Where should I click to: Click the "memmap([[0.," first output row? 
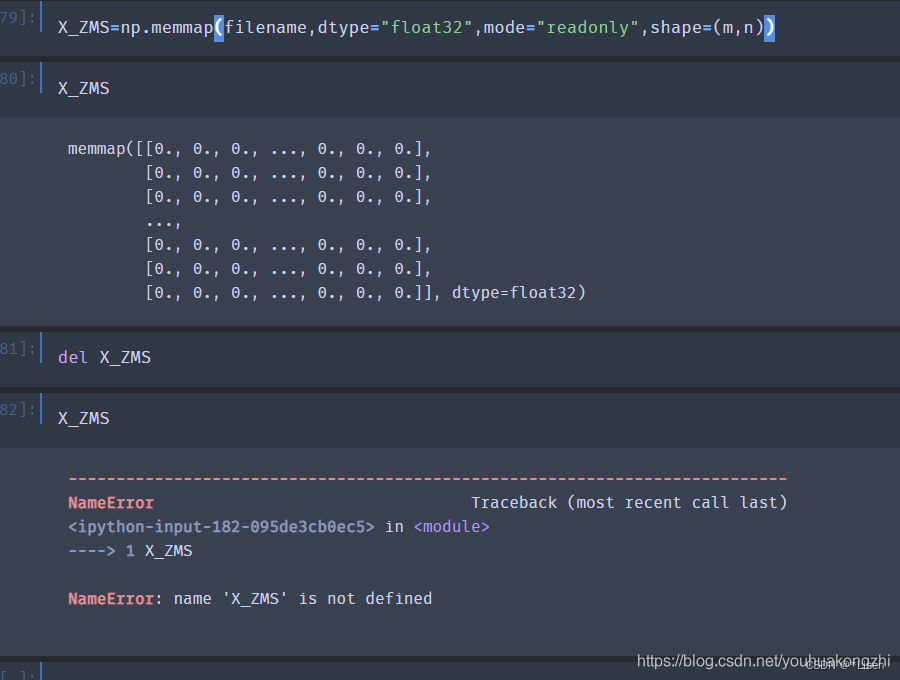249,149
